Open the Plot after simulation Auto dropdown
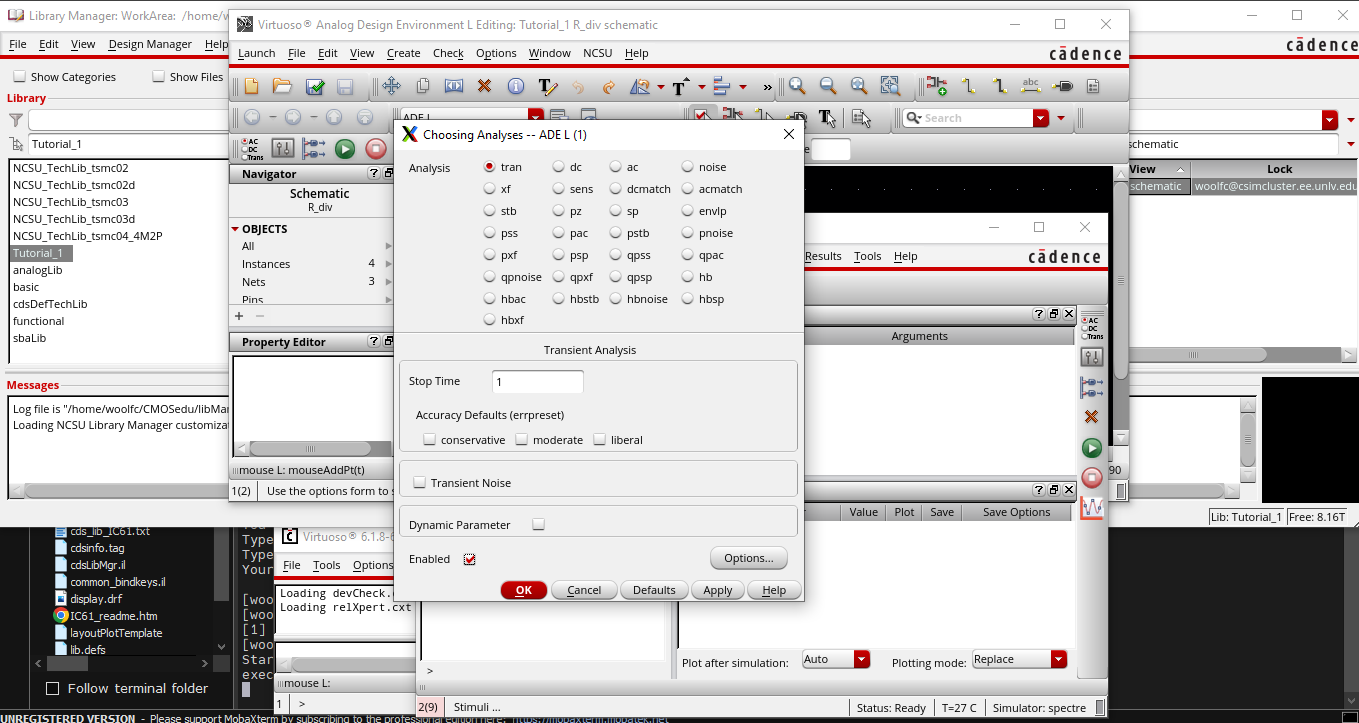Screen dimensions: 1359x723 [x=862, y=659]
